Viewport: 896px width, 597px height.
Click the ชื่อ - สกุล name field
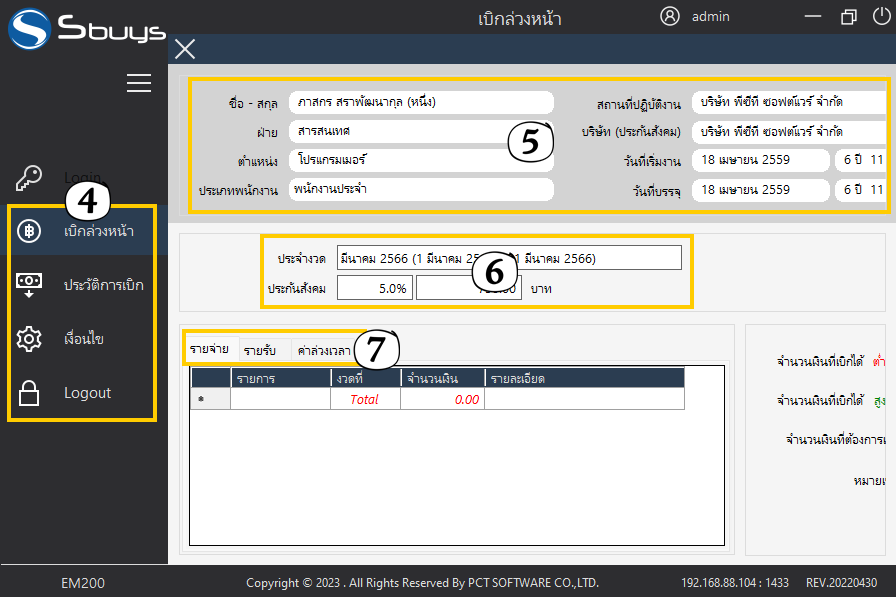[x=420, y=102]
